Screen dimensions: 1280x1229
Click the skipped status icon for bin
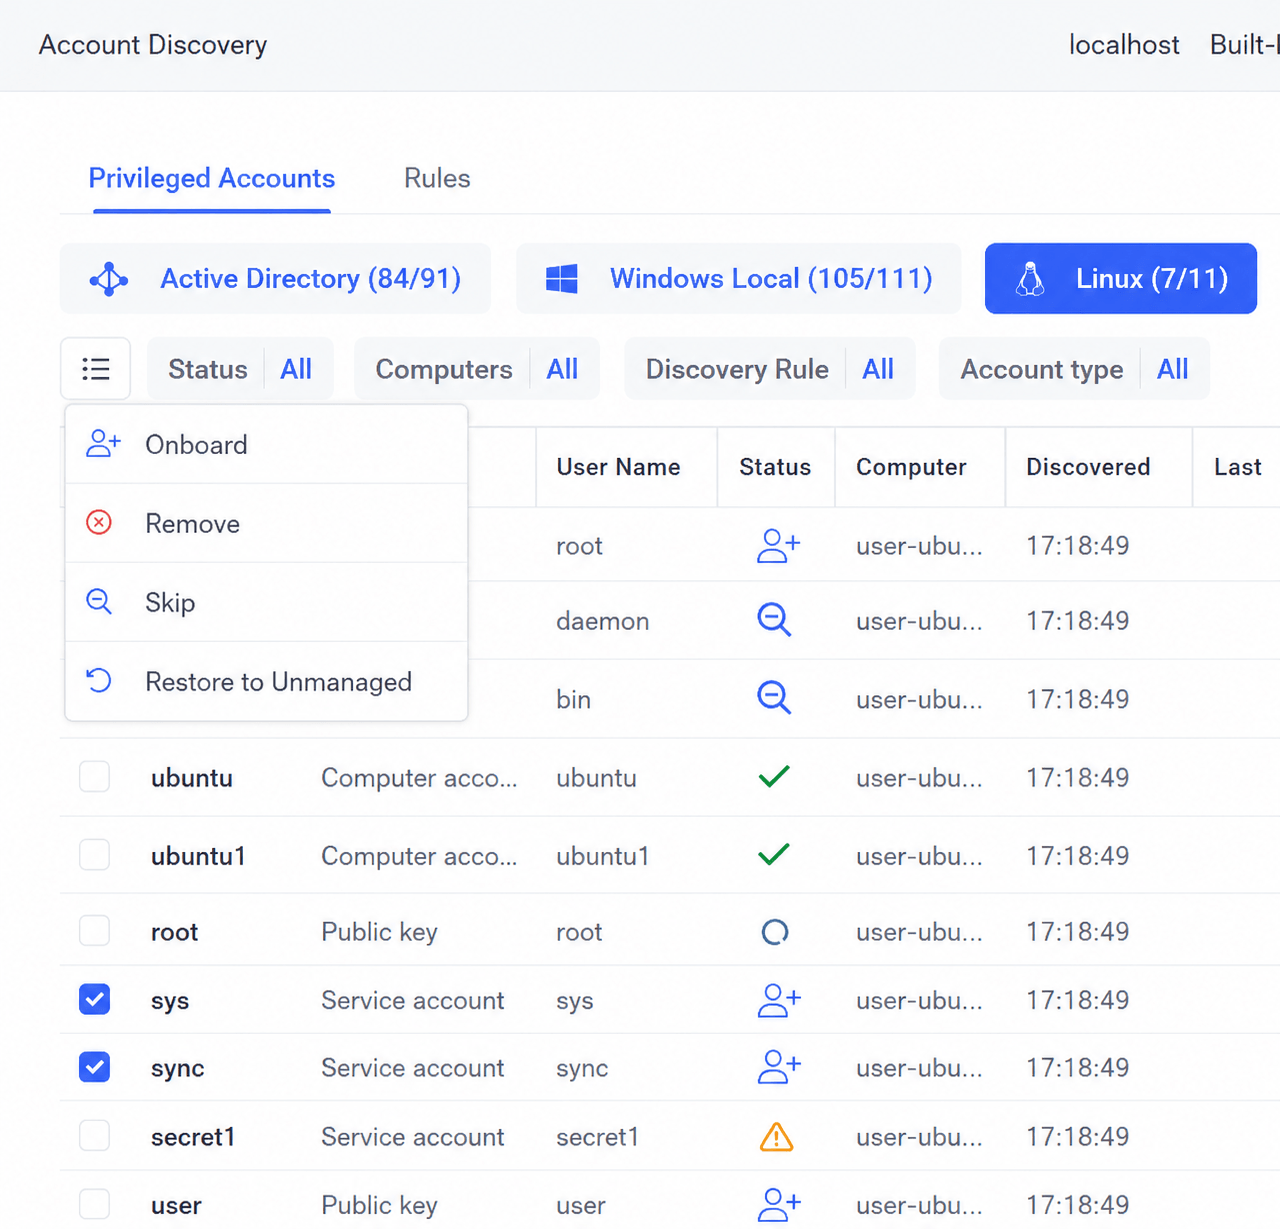(774, 697)
